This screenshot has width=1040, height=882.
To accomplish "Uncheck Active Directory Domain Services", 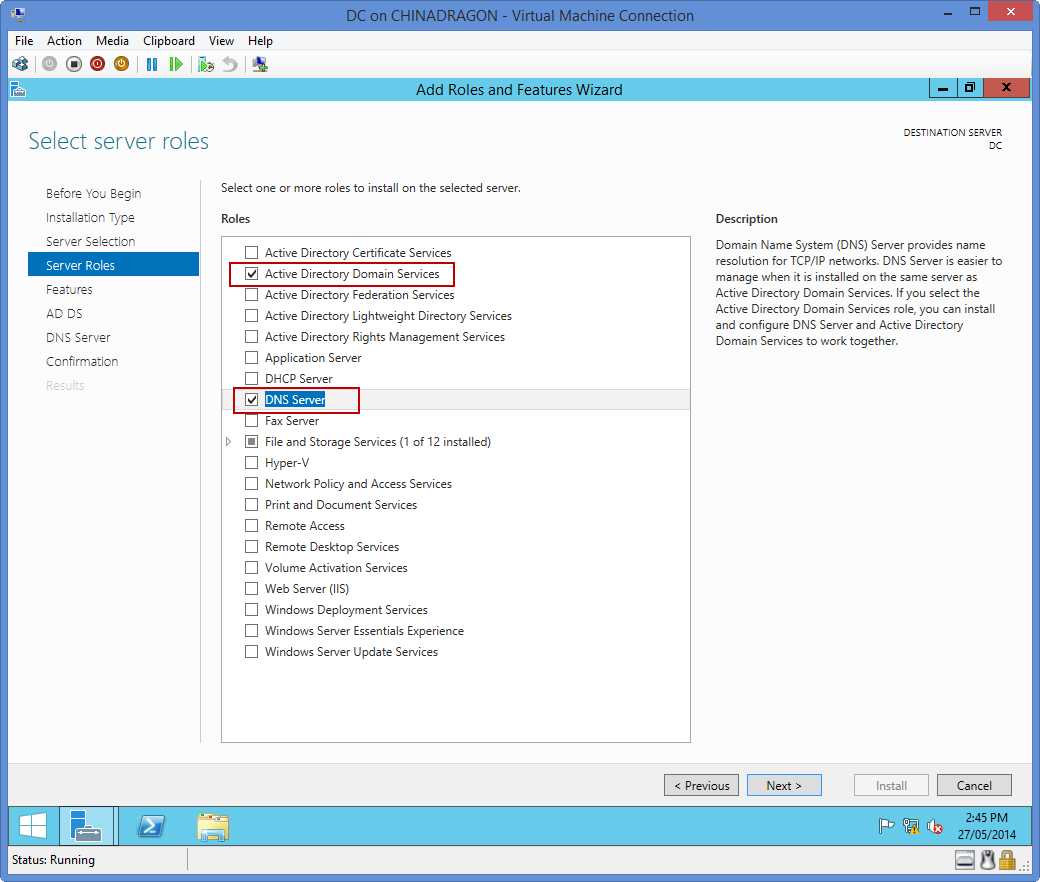I will (x=251, y=273).
